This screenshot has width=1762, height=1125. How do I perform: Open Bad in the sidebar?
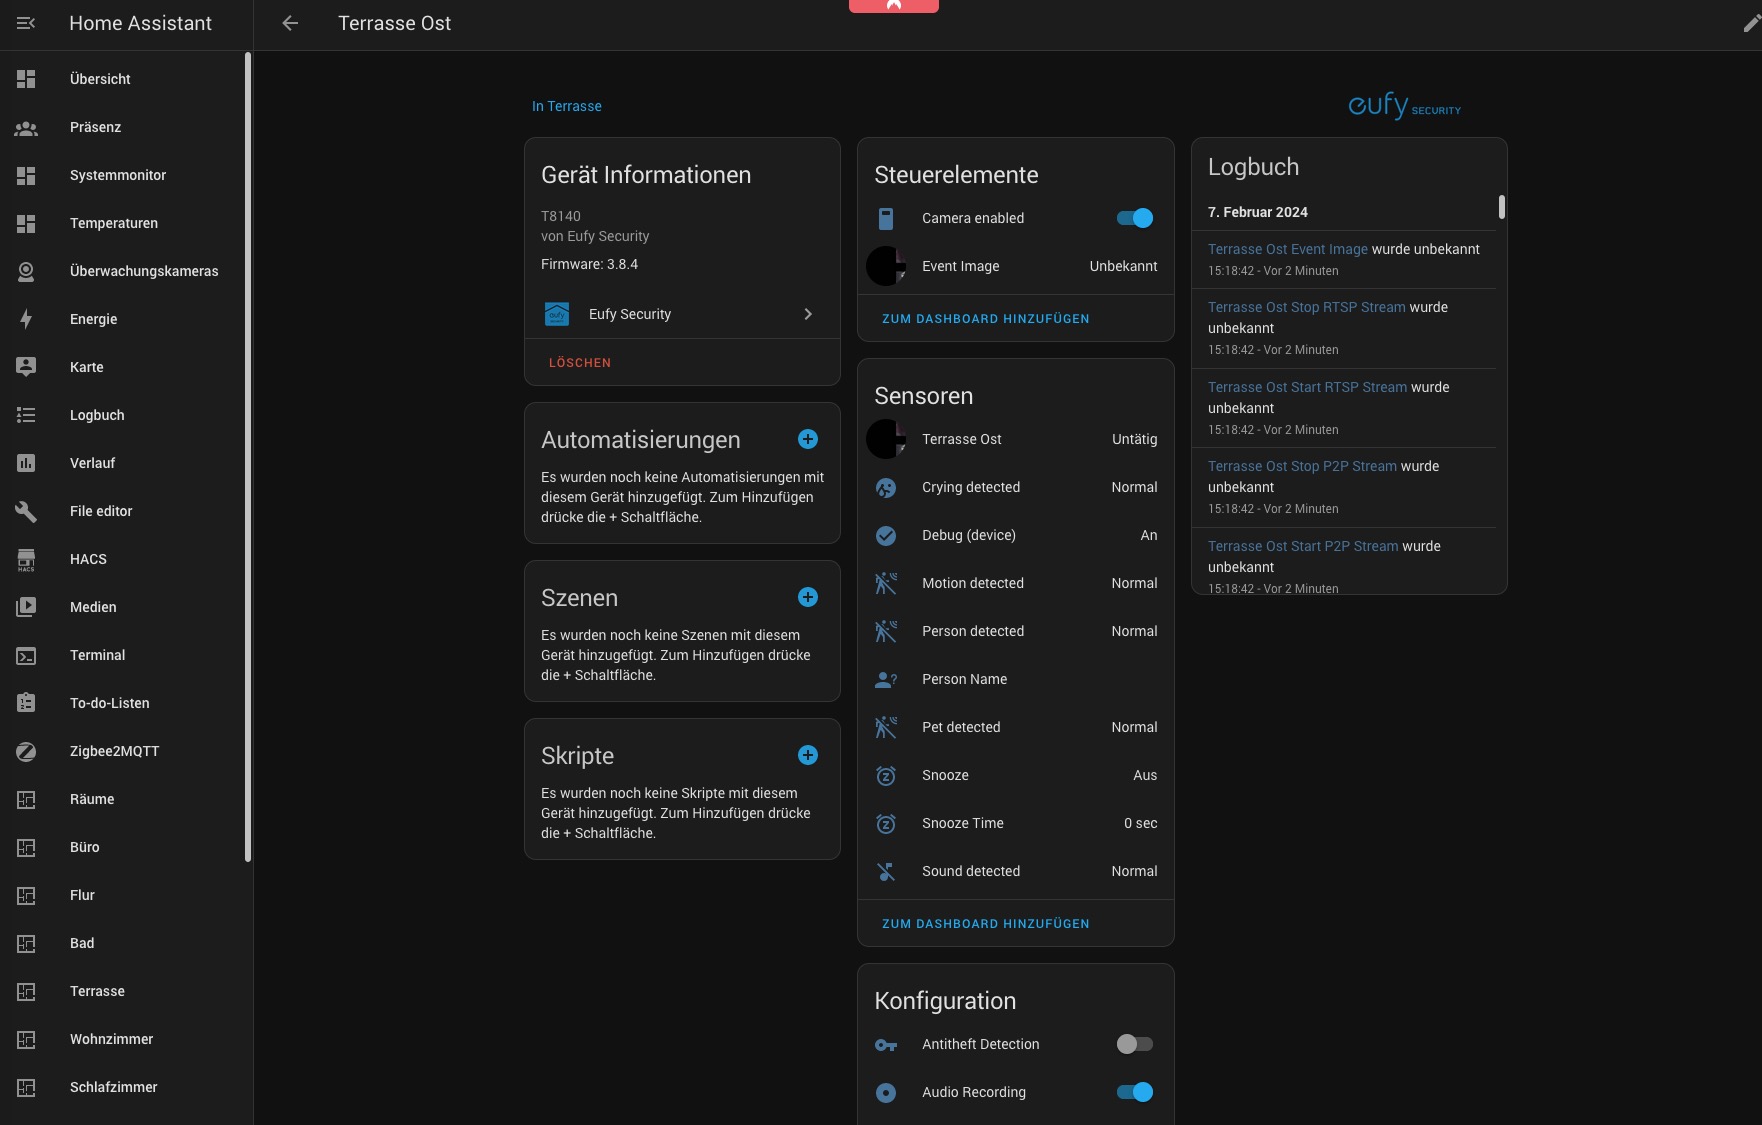[126, 943]
